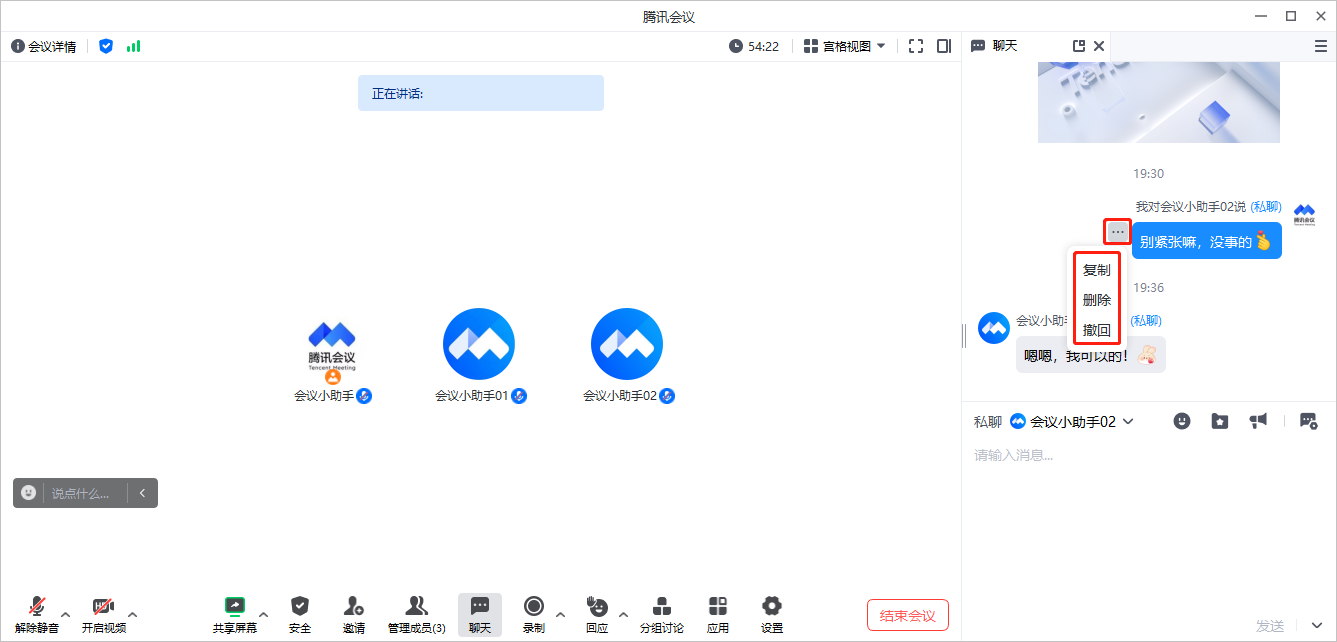This screenshot has width=1337, height=642.
Task: Click my Tencent Meeting avatar in chat
Action: [1304, 215]
